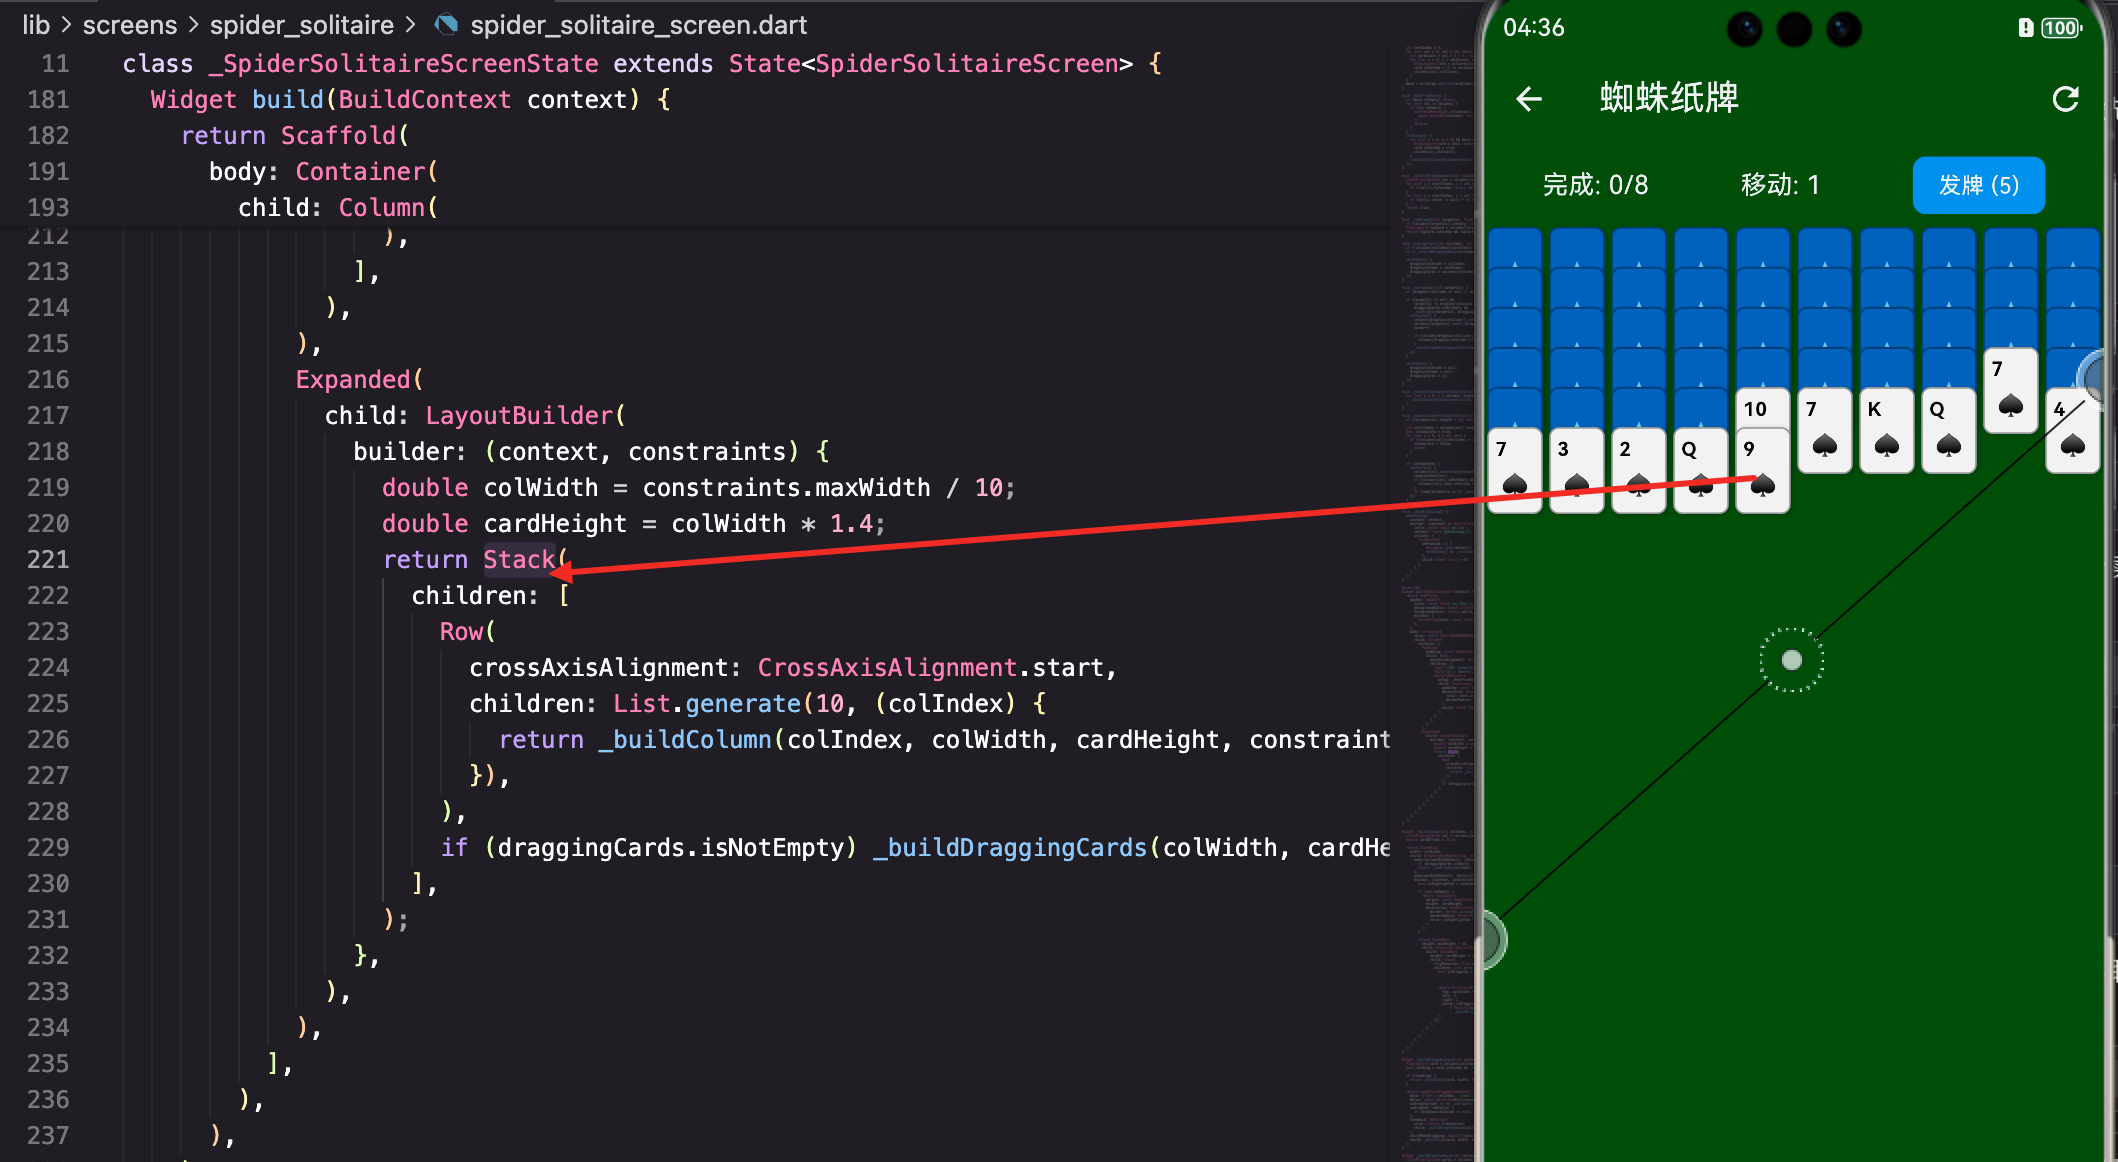The width and height of the screenshot is (2118, 1162).
Task: Click the 3 of spades card
Action: pyautogui.click(x=1576, y=470)
